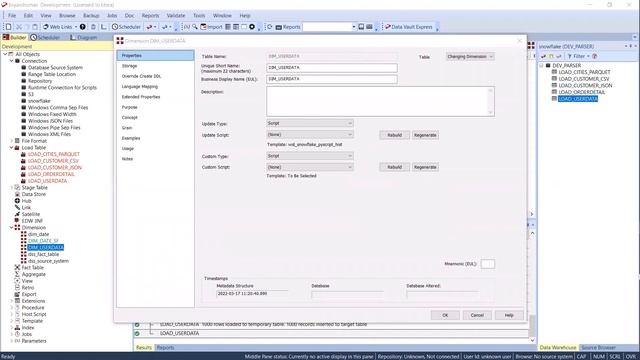The width and height of the screenshot is (640, 360).
Task: Expand the Stage Table node
Action: (x=11, y=188)
